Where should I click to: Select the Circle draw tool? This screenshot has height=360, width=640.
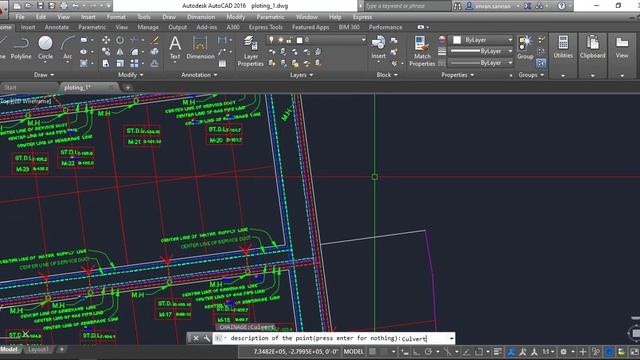click(x=45, y=48)
